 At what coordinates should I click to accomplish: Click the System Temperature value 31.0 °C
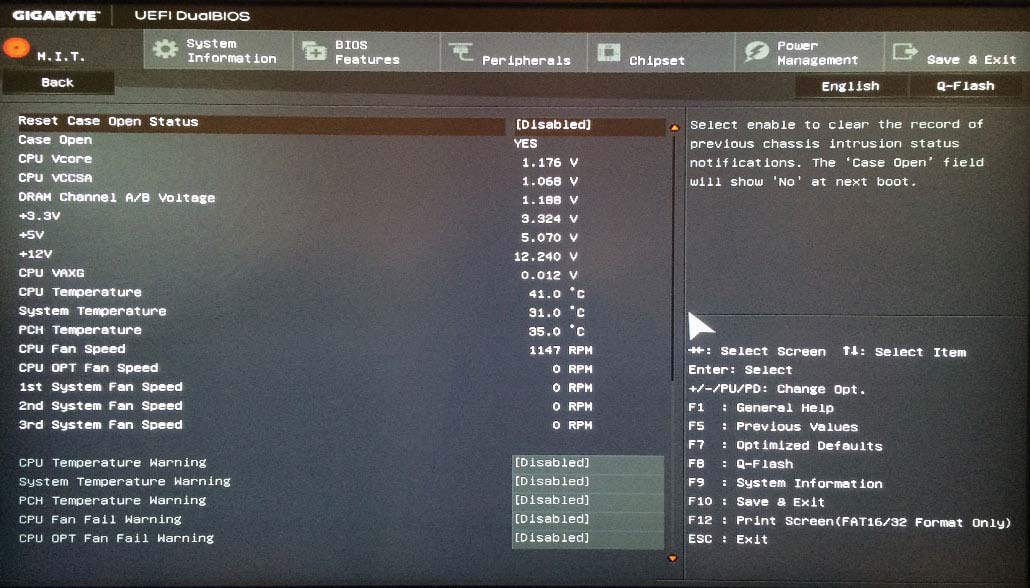coord(556,313)
